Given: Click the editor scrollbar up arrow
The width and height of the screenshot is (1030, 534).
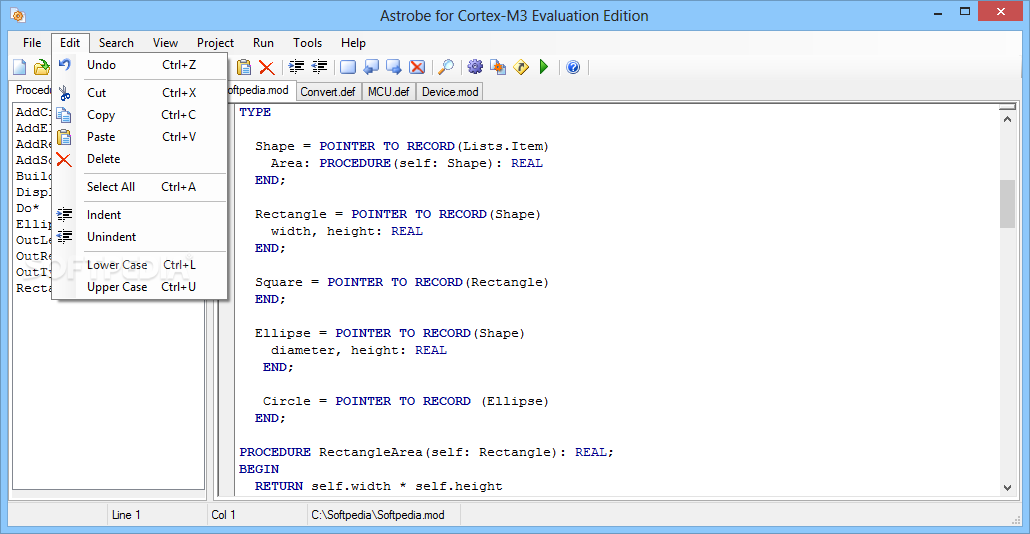Looking at the screenshot, I should pos(1007,119).
